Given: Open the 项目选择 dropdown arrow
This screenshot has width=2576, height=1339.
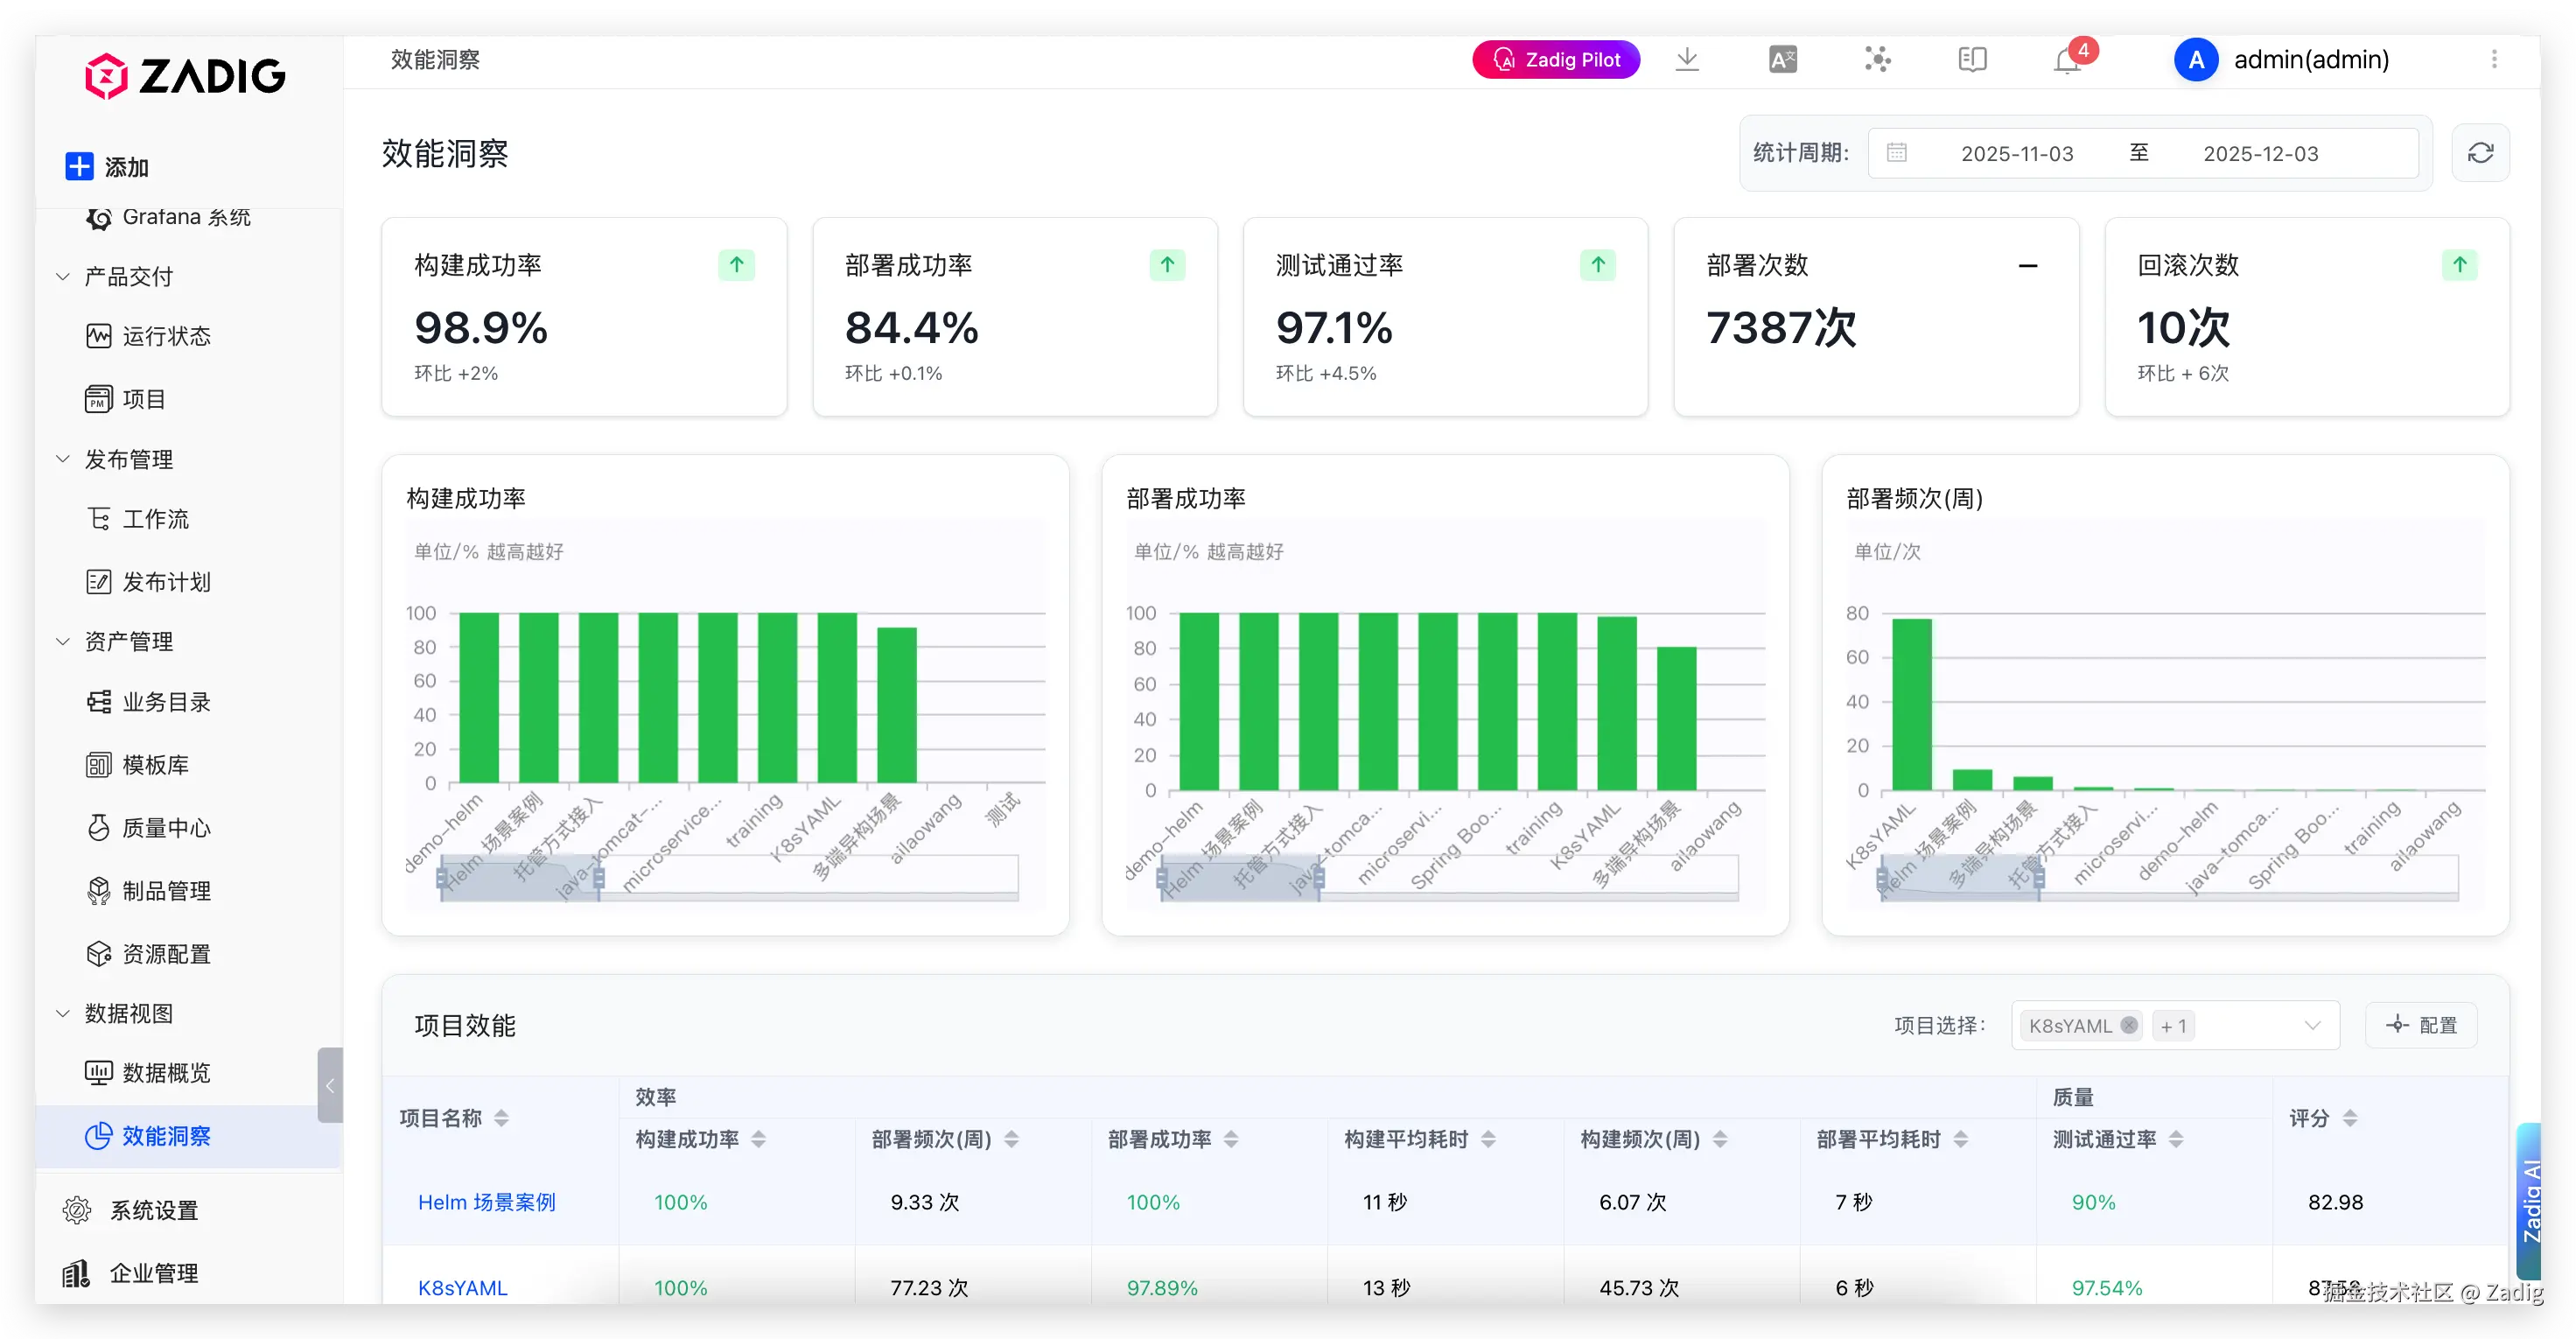Looking at the screenshot, I should click(2311, 1025).
